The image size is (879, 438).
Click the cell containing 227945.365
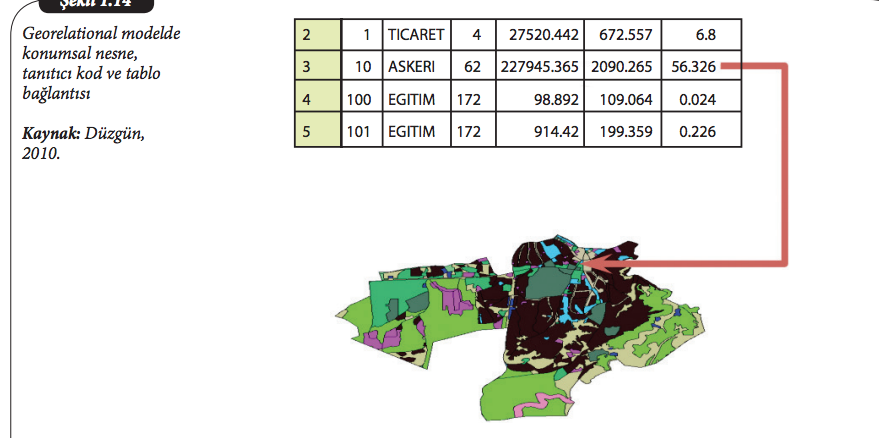[539, 68]
